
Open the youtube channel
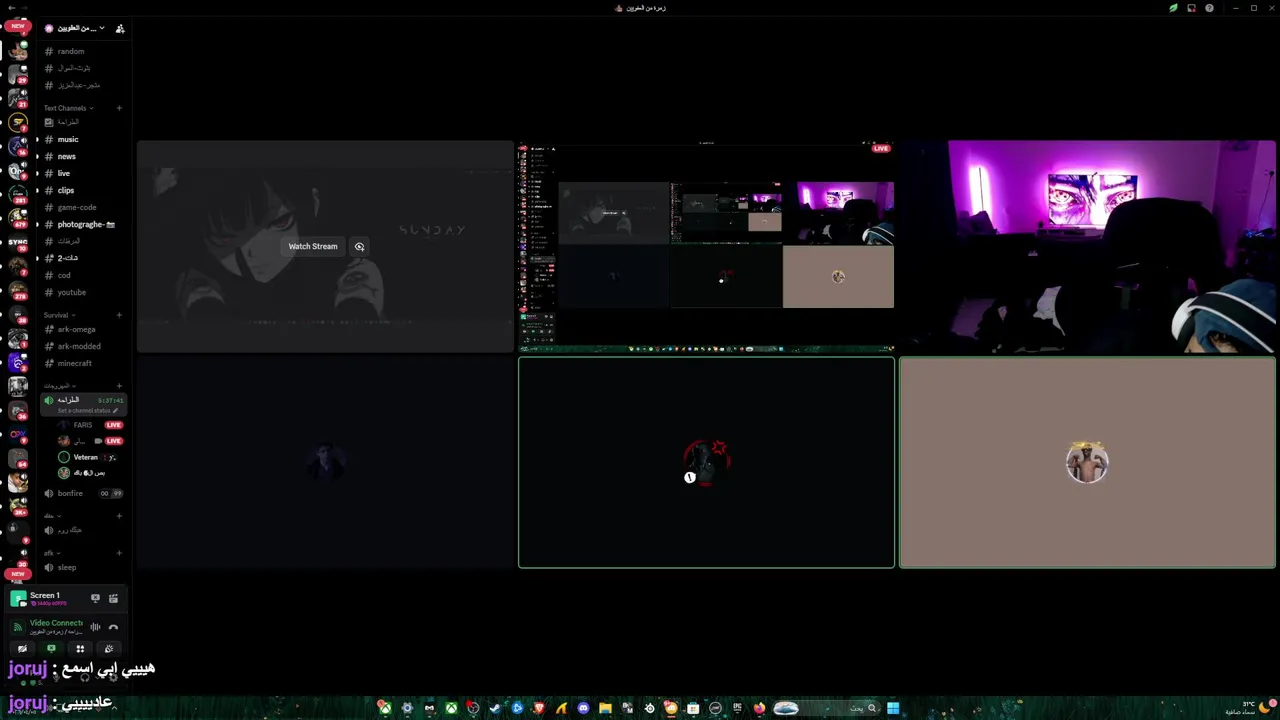pyautogui.click(x=83, y=292)
